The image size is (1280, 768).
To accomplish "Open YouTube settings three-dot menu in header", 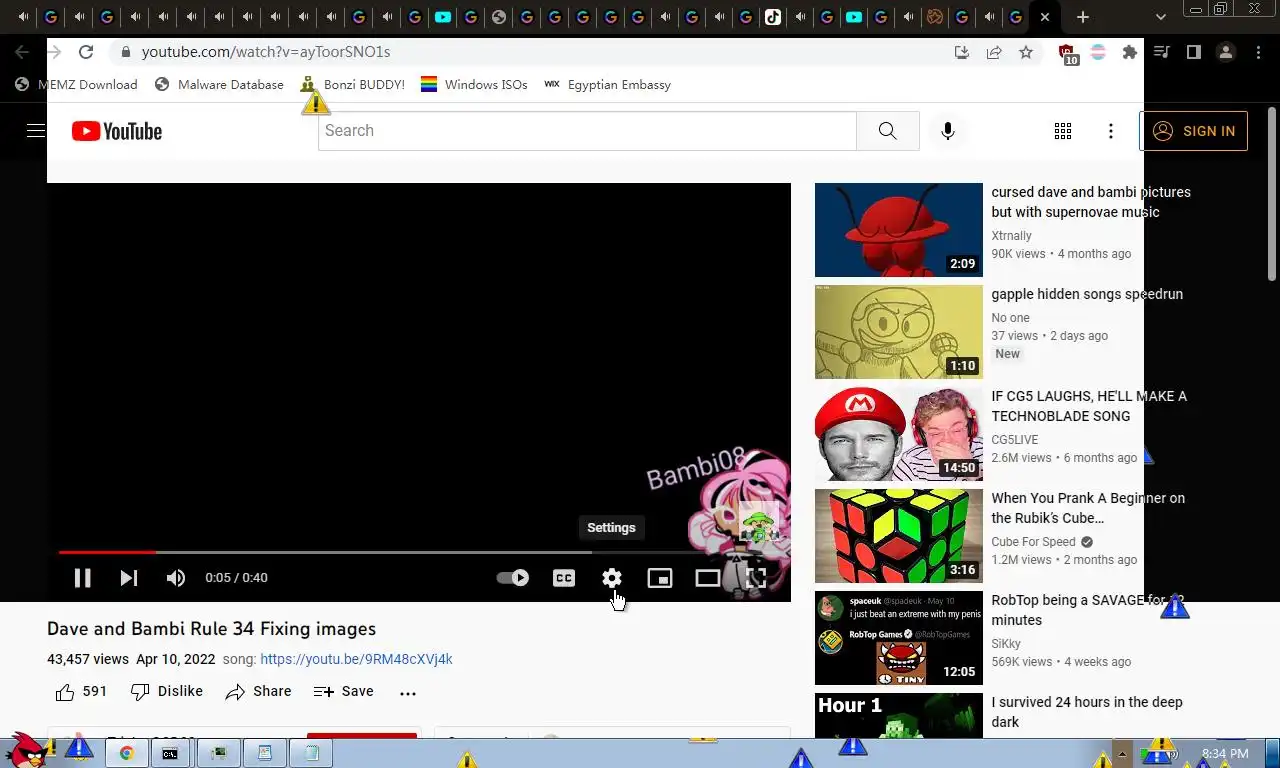I will 1111,131.
